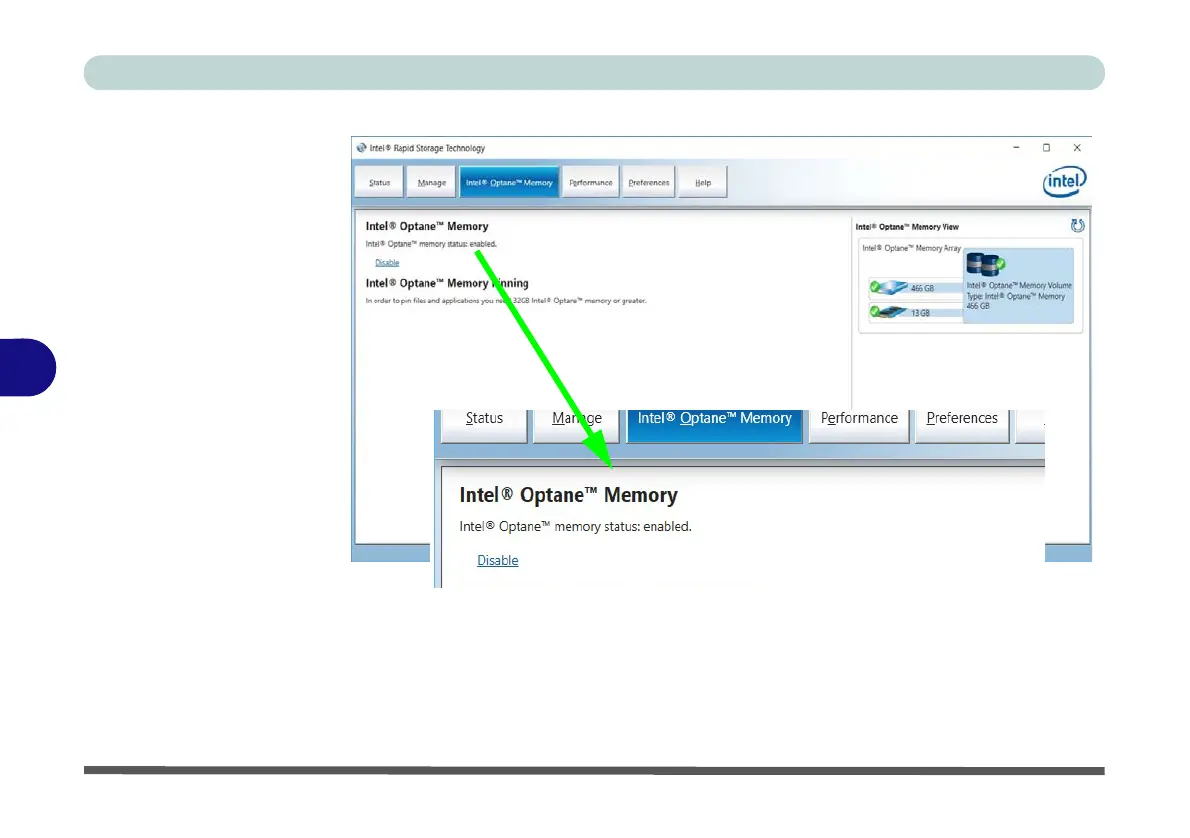The image size is (1190, 838).
Task: Open the Status tab
Action: 379,182
